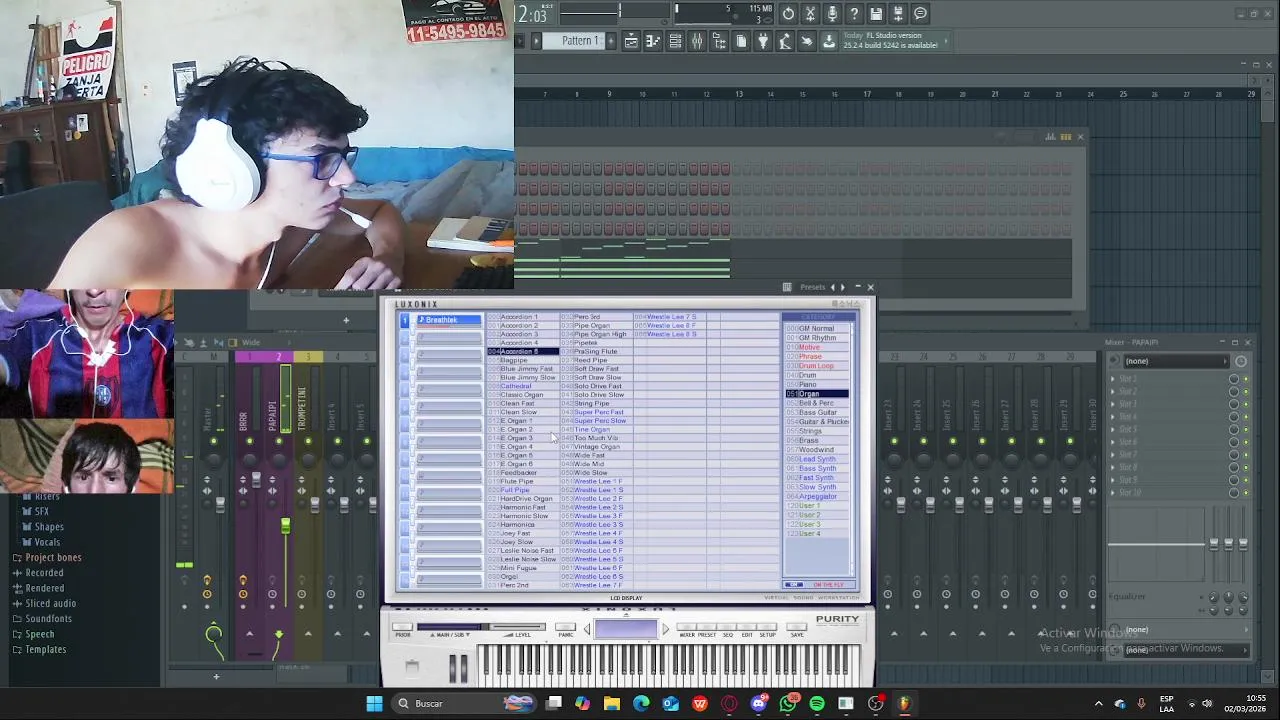The height and width of the screenshot is (720, 1280).
Task: Click the scissors edit-tools icon in the top toolbar
Action: (x=810, y=13)
